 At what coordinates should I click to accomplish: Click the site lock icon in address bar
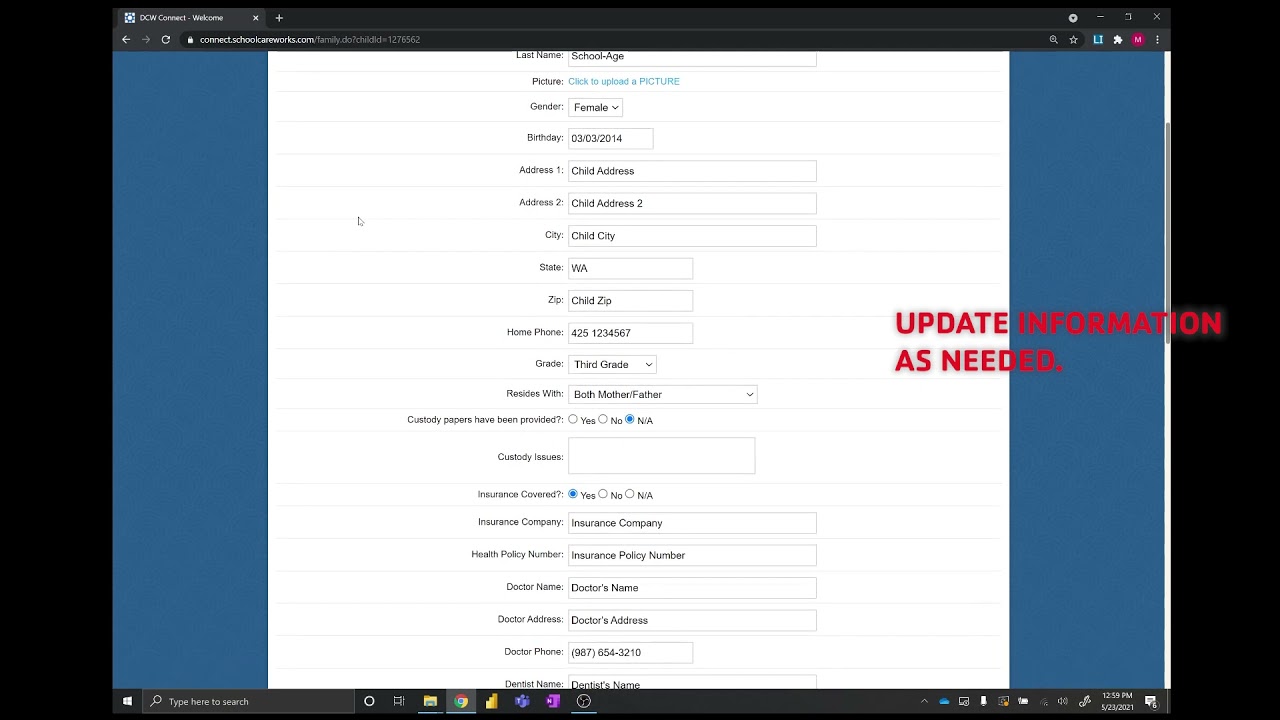(x=189, y=40)
